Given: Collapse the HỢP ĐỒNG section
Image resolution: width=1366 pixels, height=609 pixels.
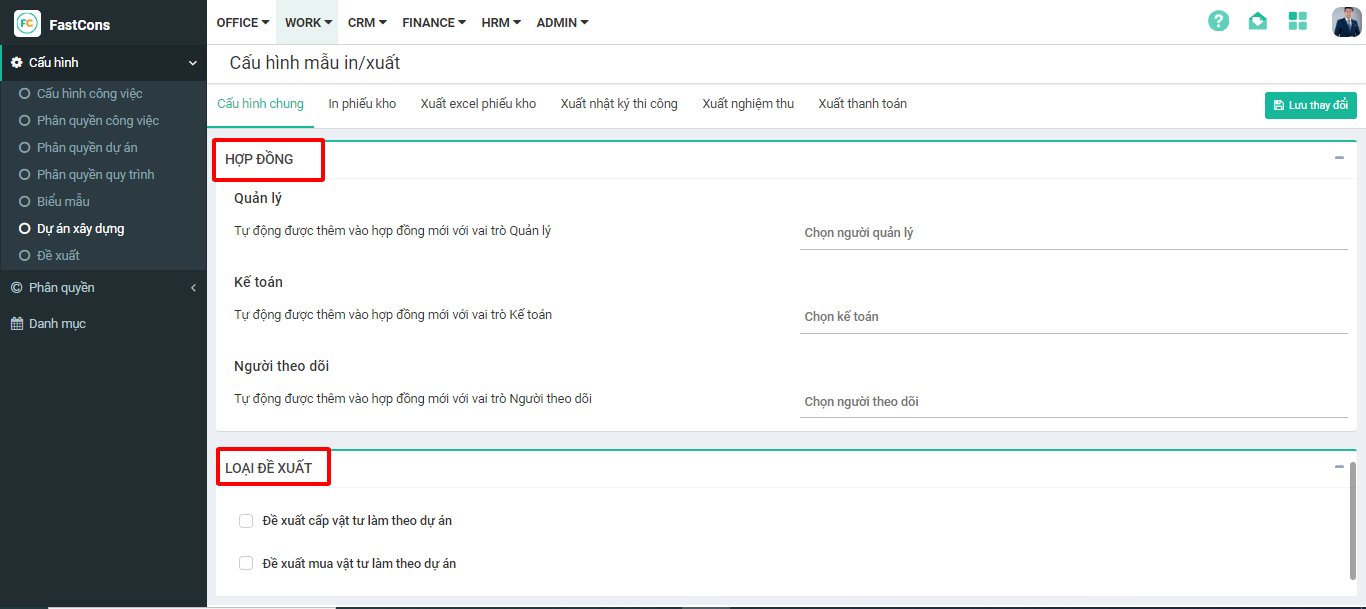Looking at the screenshot, I should pyautogui.click(x=1339, y=158).
